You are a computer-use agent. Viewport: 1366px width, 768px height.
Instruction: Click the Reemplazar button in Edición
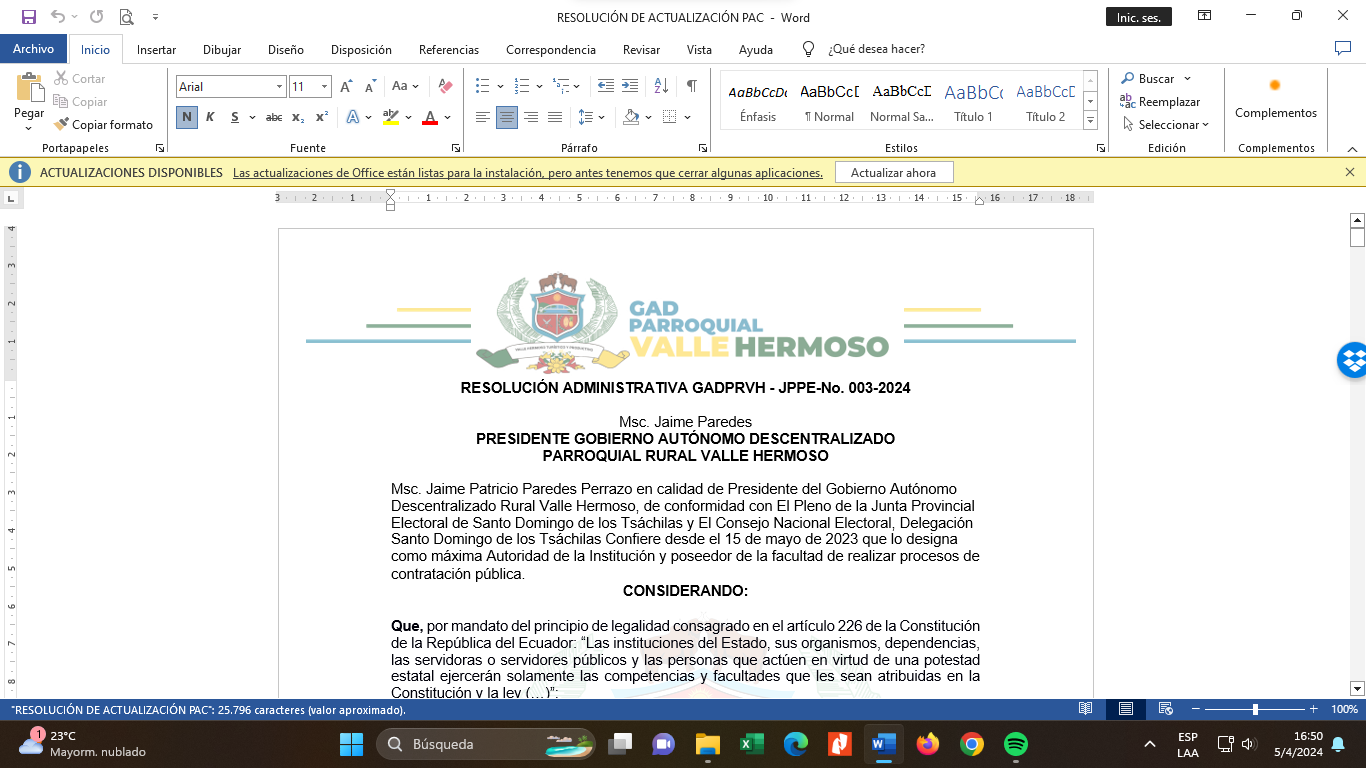[1160, 102]
